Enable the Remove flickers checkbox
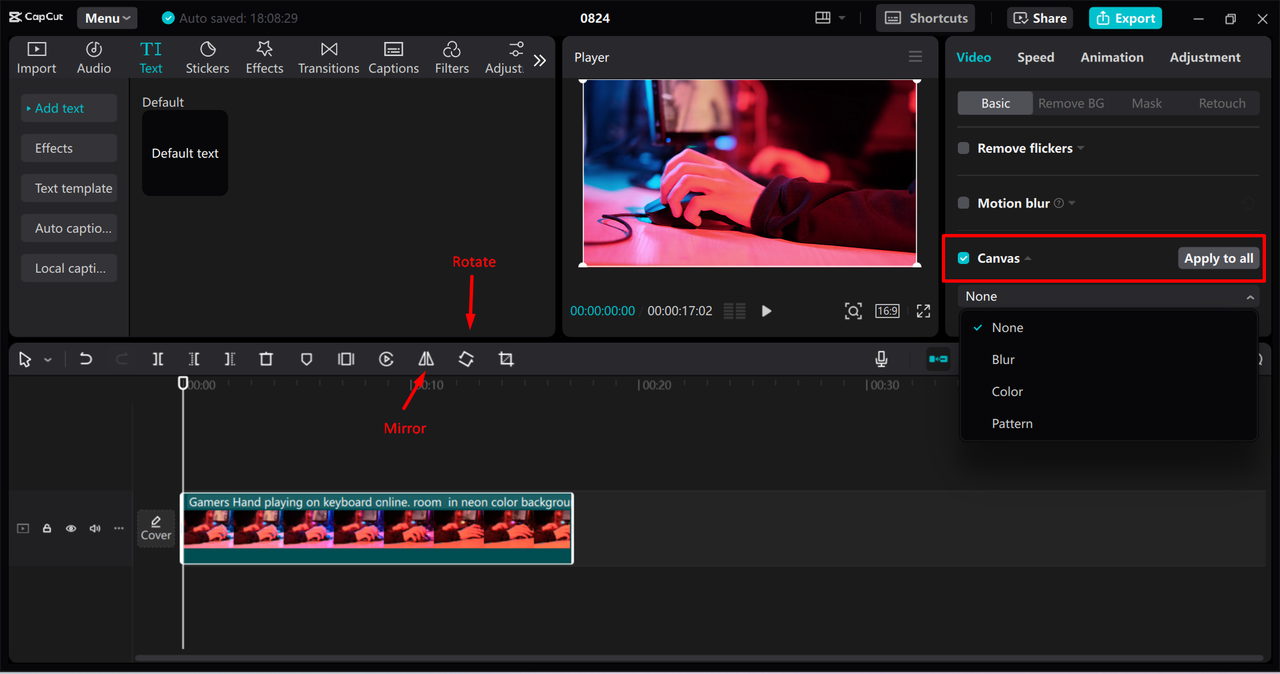Image resolution: width=1280 pixels, height=674 pixels. pos(964,148)
